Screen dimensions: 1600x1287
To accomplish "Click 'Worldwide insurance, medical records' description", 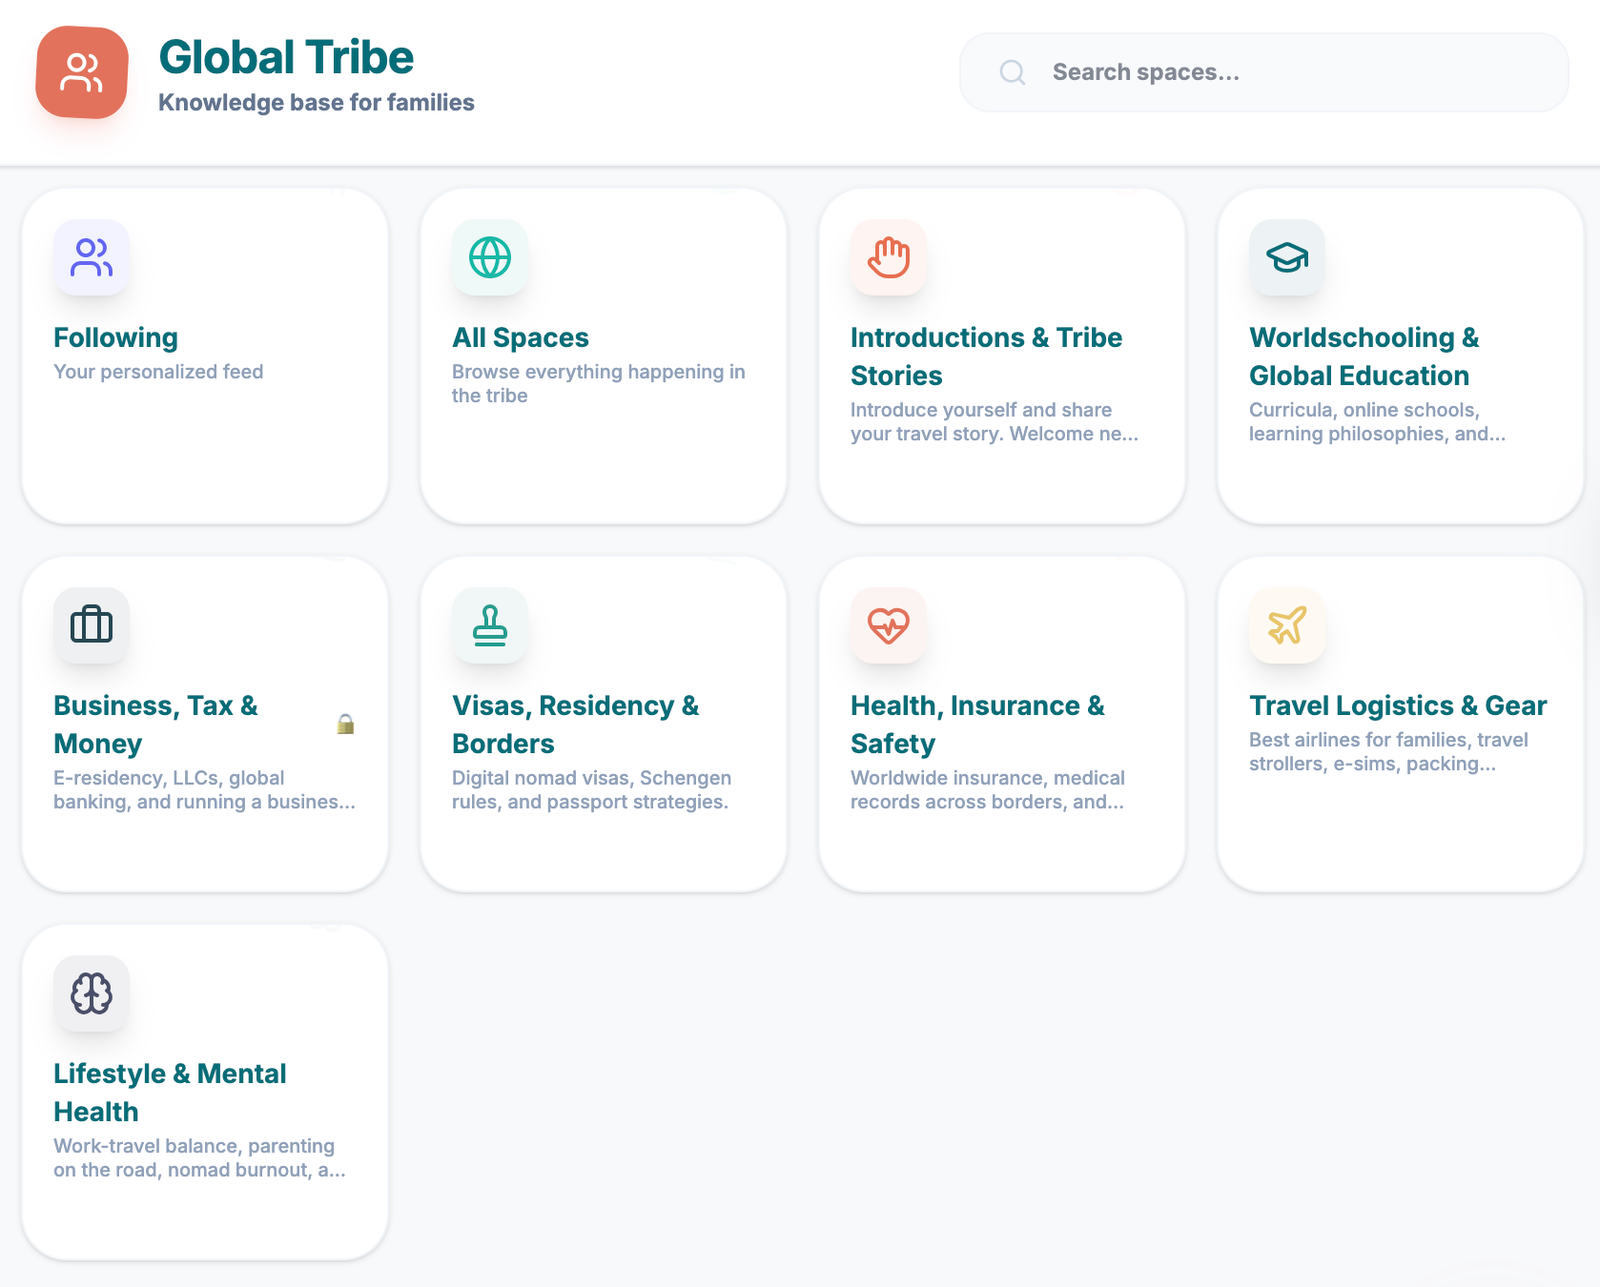I will [988, 790].
